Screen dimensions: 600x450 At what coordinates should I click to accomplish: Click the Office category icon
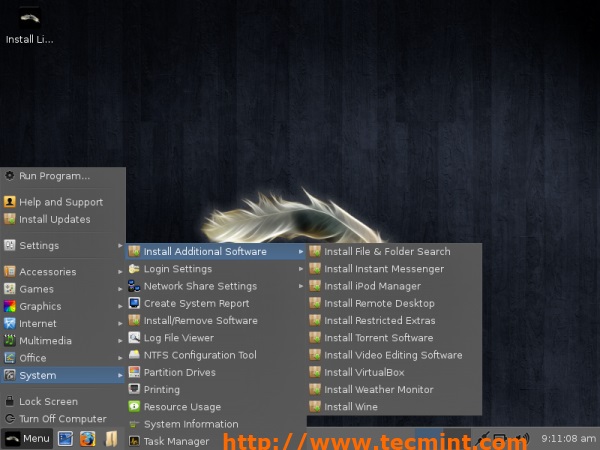point(10,358)
